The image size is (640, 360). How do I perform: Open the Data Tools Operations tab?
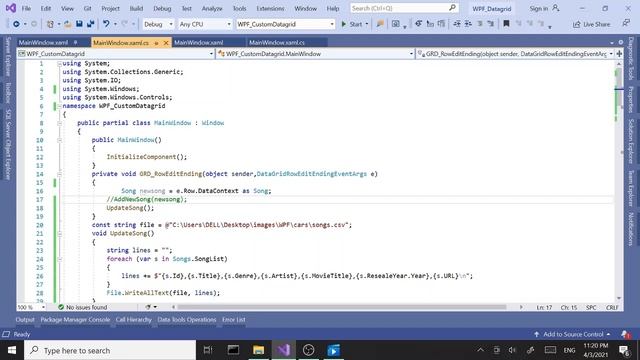coord(187,320)
